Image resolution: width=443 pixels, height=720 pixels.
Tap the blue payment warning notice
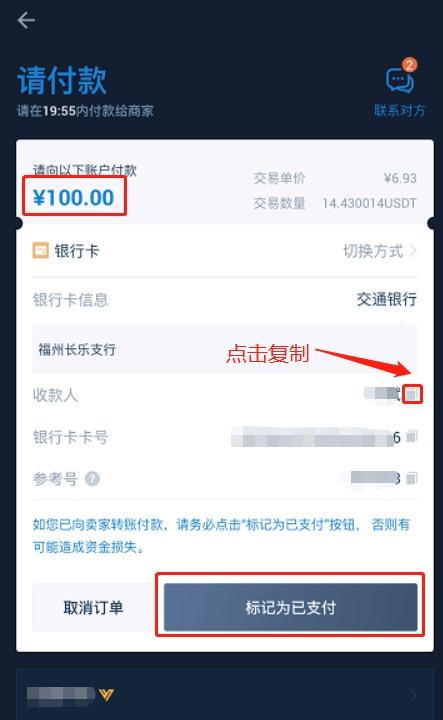tap(221, 535)
